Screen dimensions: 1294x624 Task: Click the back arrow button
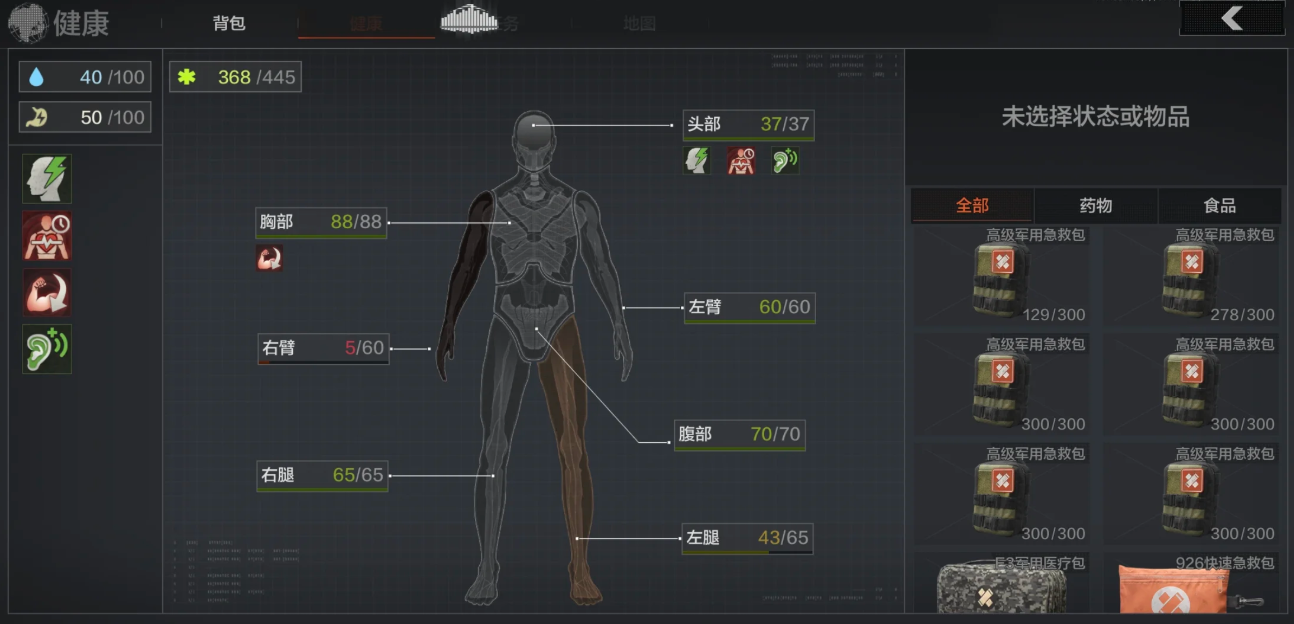(x=1231, y=18)
